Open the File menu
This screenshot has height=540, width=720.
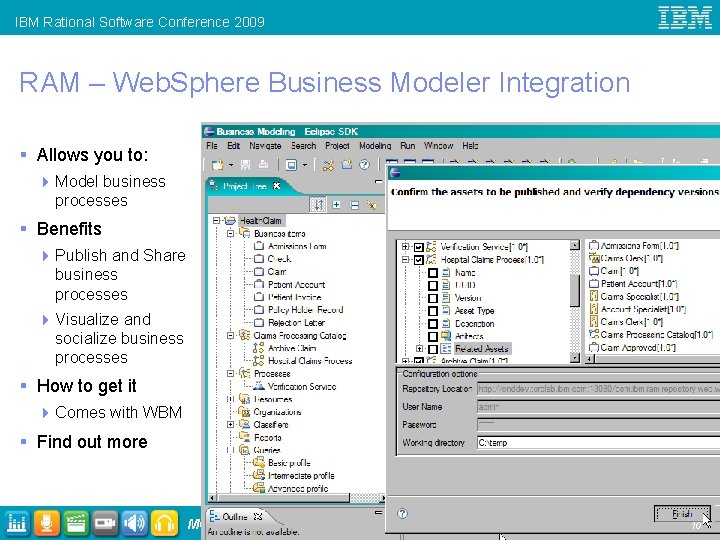click(x=212, y=146)
